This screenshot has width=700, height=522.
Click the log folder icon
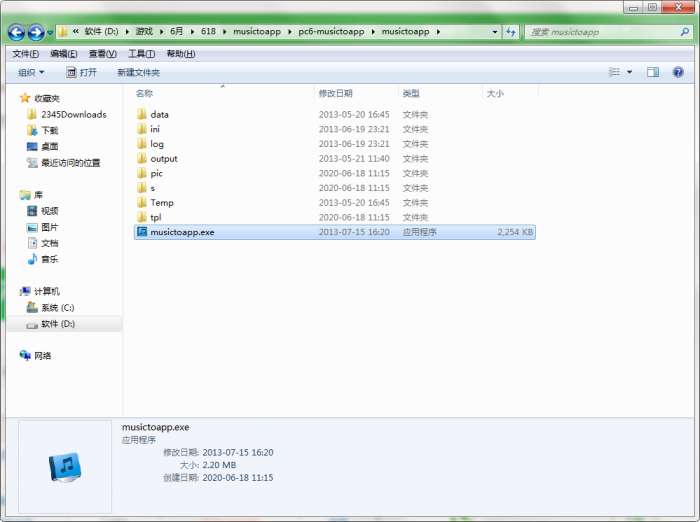point(142,143)
